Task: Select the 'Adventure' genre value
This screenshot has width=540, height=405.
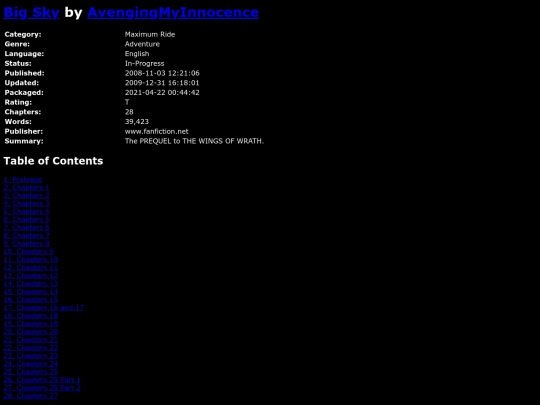Action: pos(142,44)
